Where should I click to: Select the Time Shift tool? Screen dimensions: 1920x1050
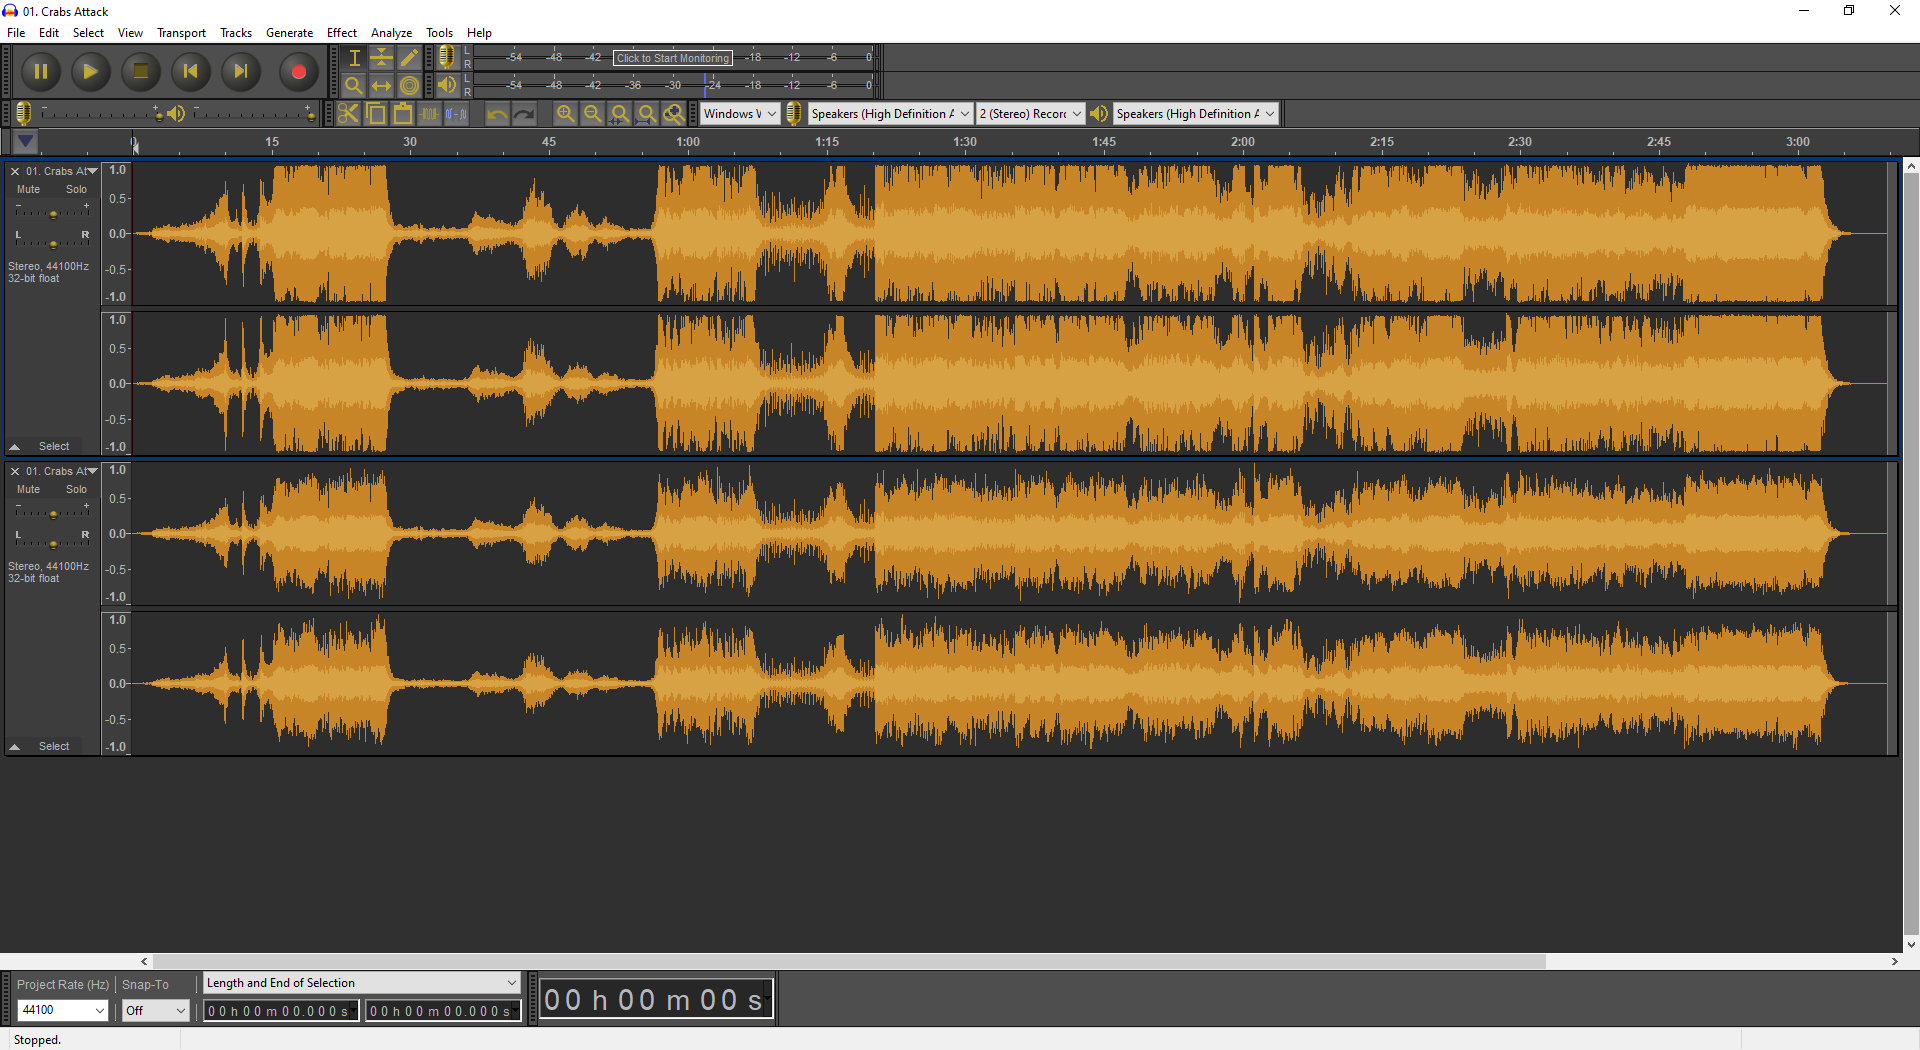click(x=382, y=86)
